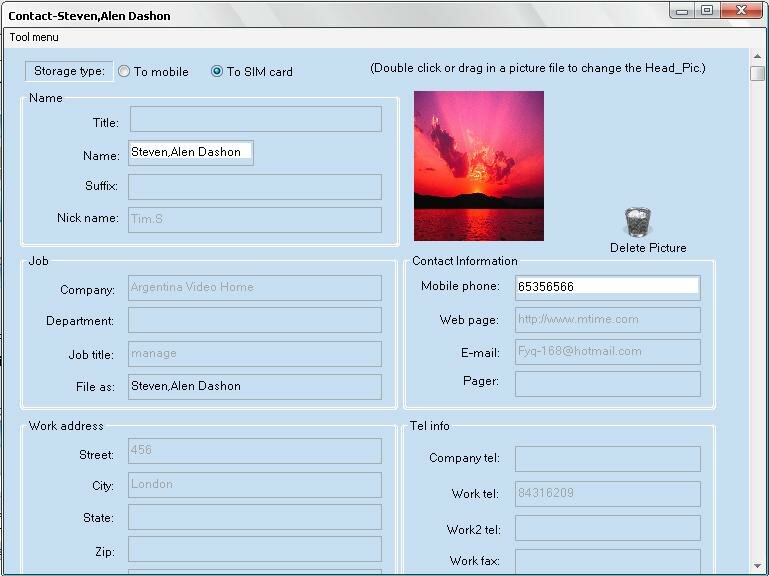Image resolution: width=769 pixels, height=576 pixels.
Task: Click the head picture hint text
Action: click(x=538, y=68)
